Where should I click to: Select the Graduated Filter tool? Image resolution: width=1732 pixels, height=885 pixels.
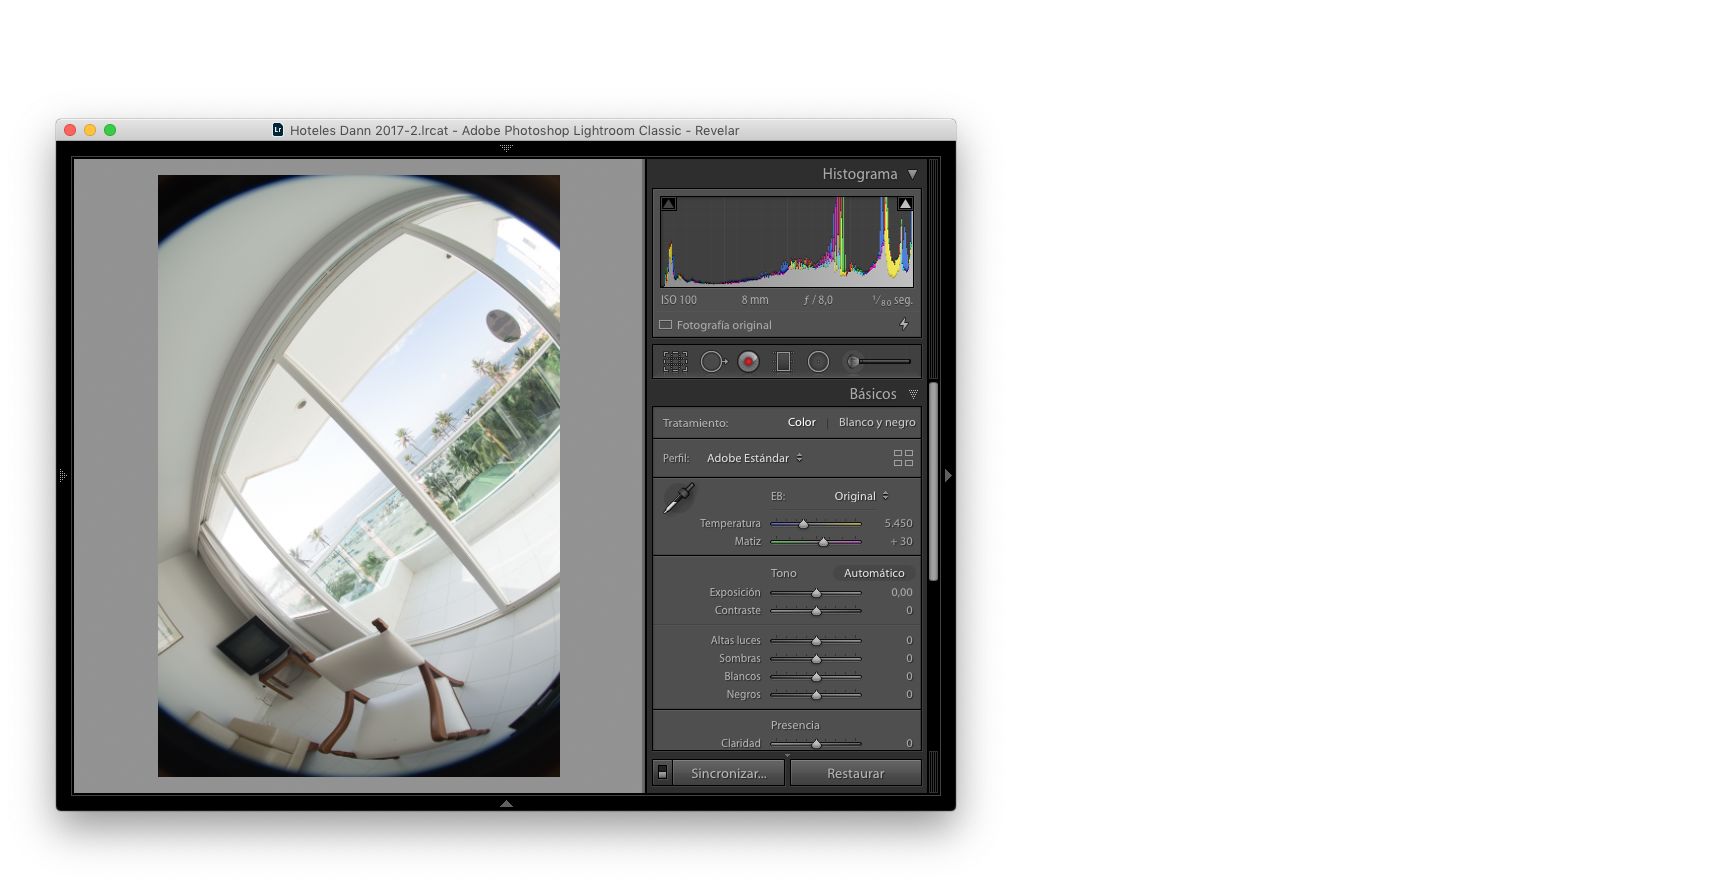pos(783,362)
